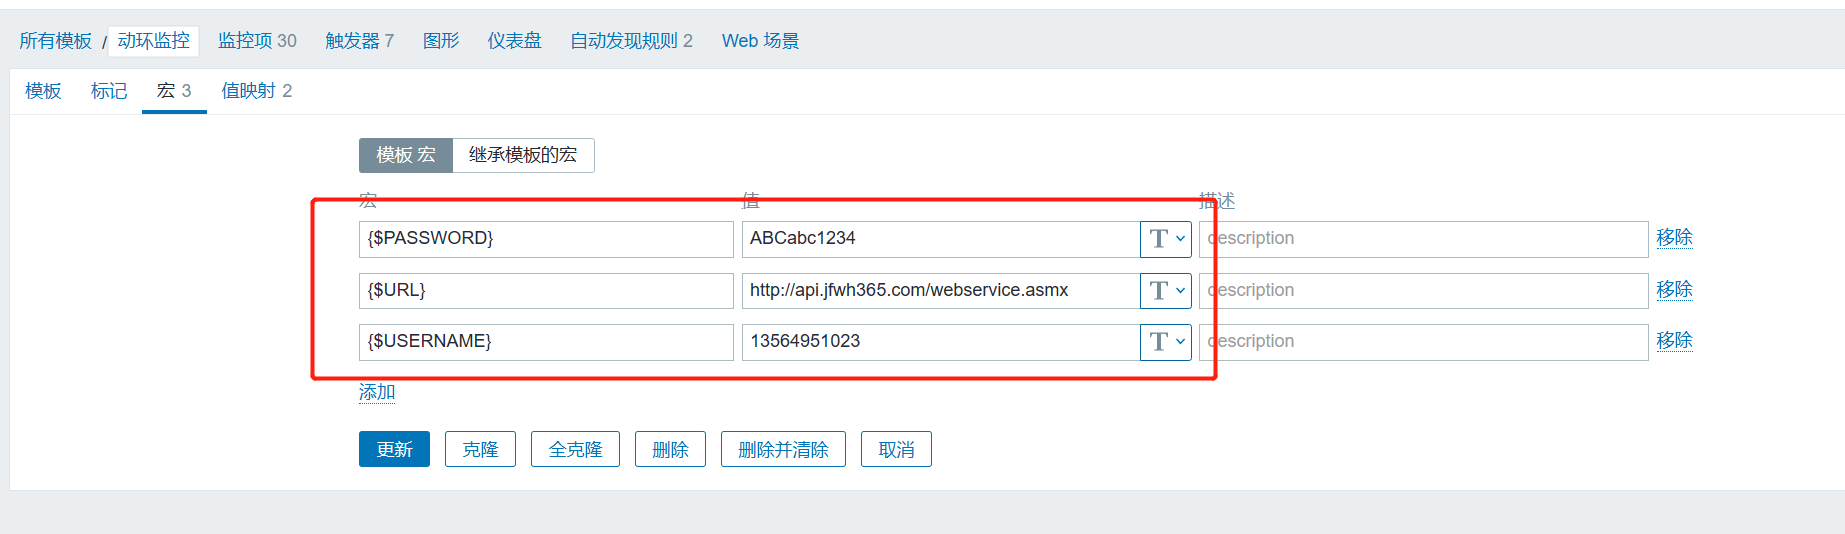Remove the {$PASSWORD} macro via 移除
This screenshot has height=534, width=1845.
(1674, 238)
